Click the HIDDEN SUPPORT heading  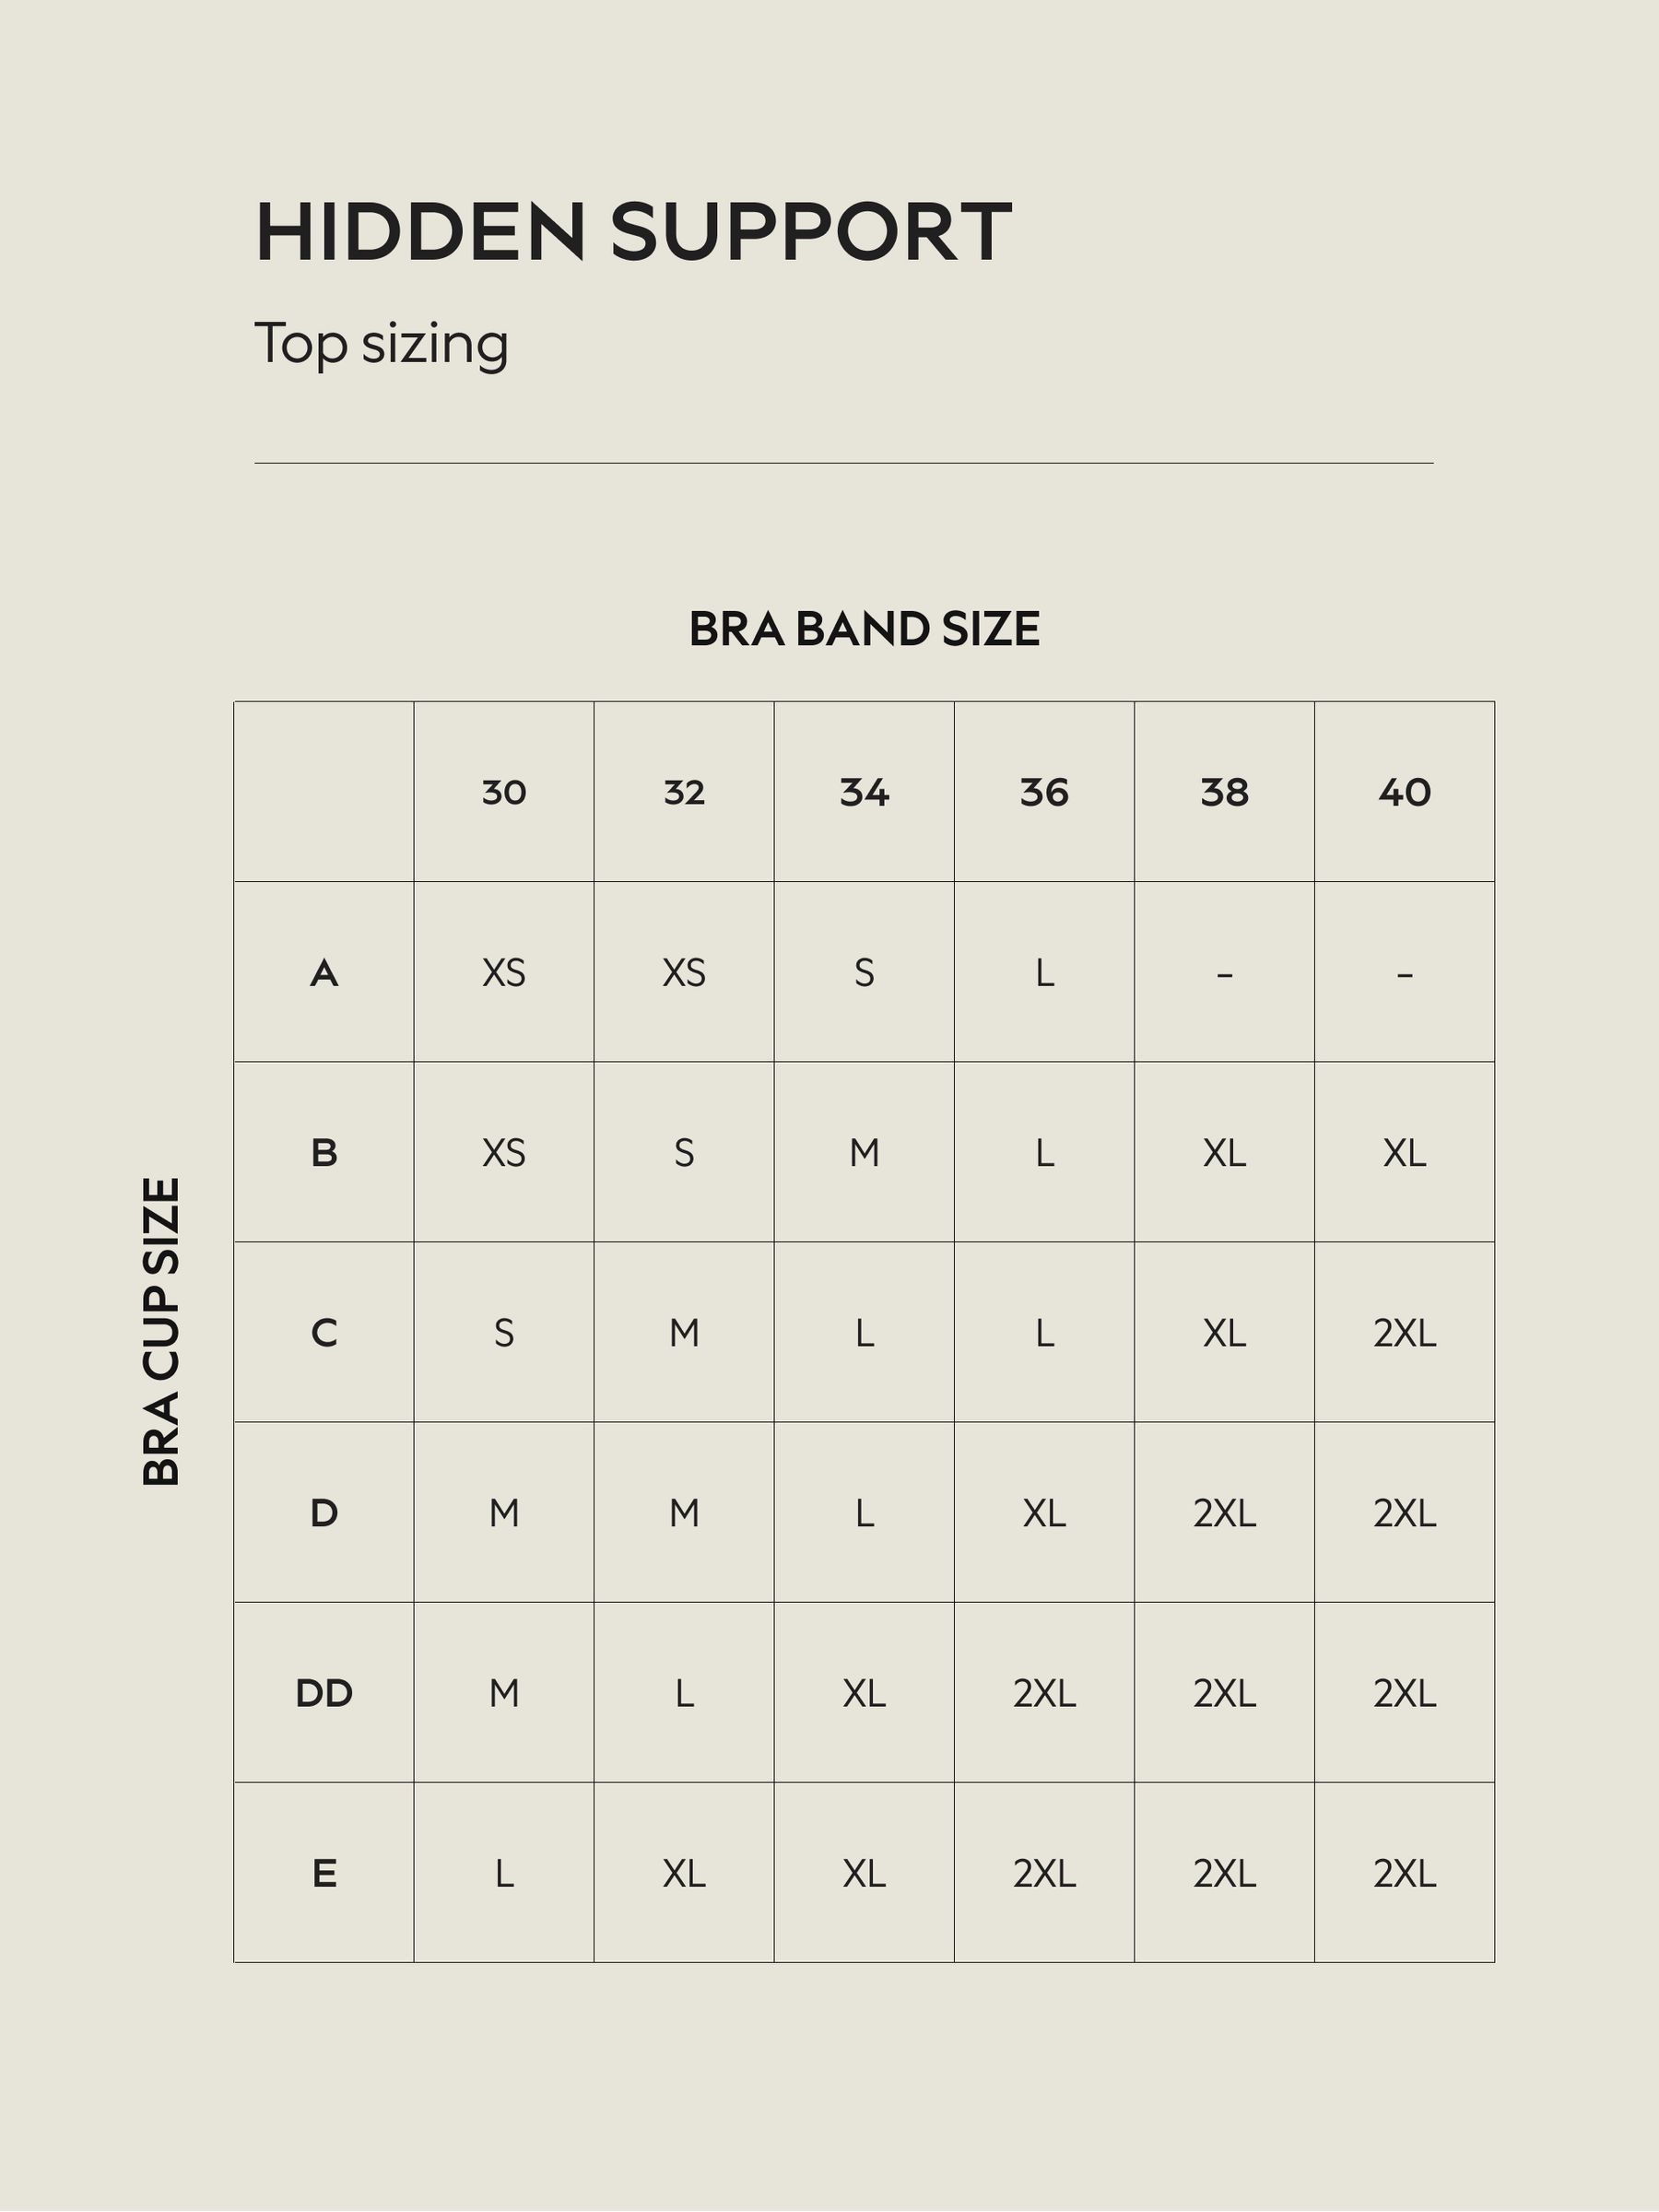point(634,232)
